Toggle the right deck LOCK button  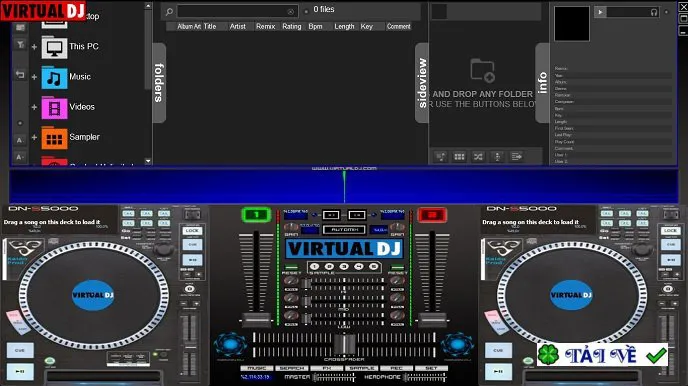(x=670, y=231)
